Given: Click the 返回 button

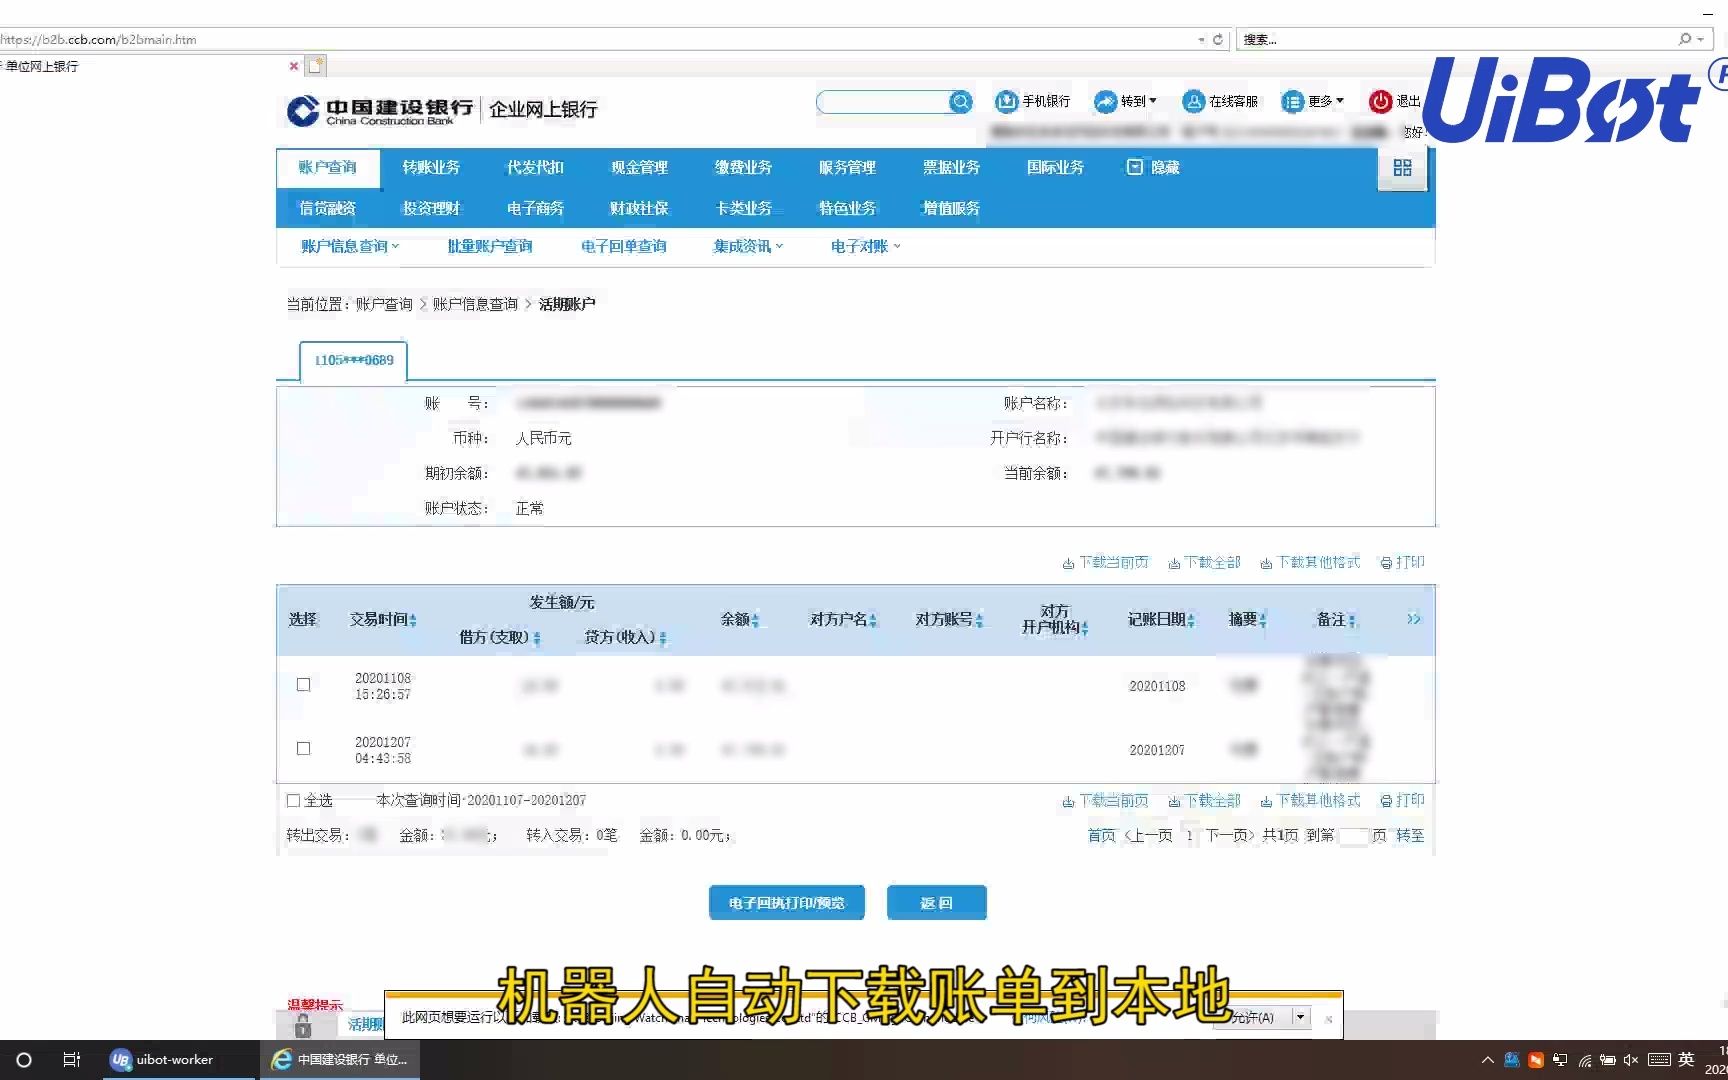Looking at the screenshot, I should 936,903.
